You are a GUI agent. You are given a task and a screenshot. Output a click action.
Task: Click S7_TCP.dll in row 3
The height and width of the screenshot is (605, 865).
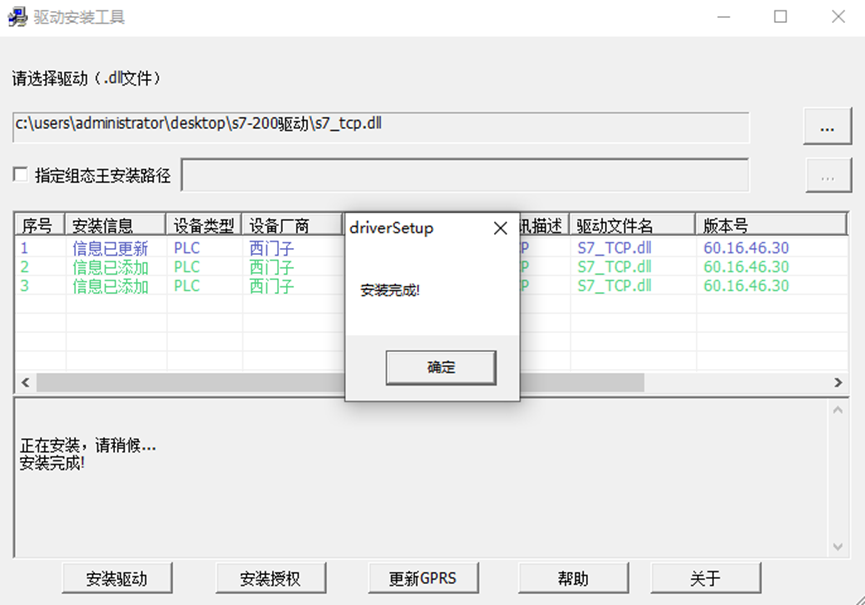pyautogui.click(x=614, y=286)
